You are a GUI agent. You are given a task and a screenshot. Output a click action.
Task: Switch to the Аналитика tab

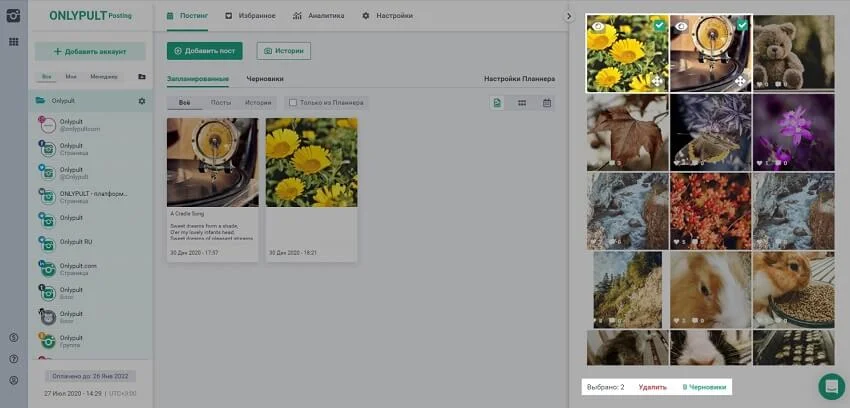click(319, 16)
